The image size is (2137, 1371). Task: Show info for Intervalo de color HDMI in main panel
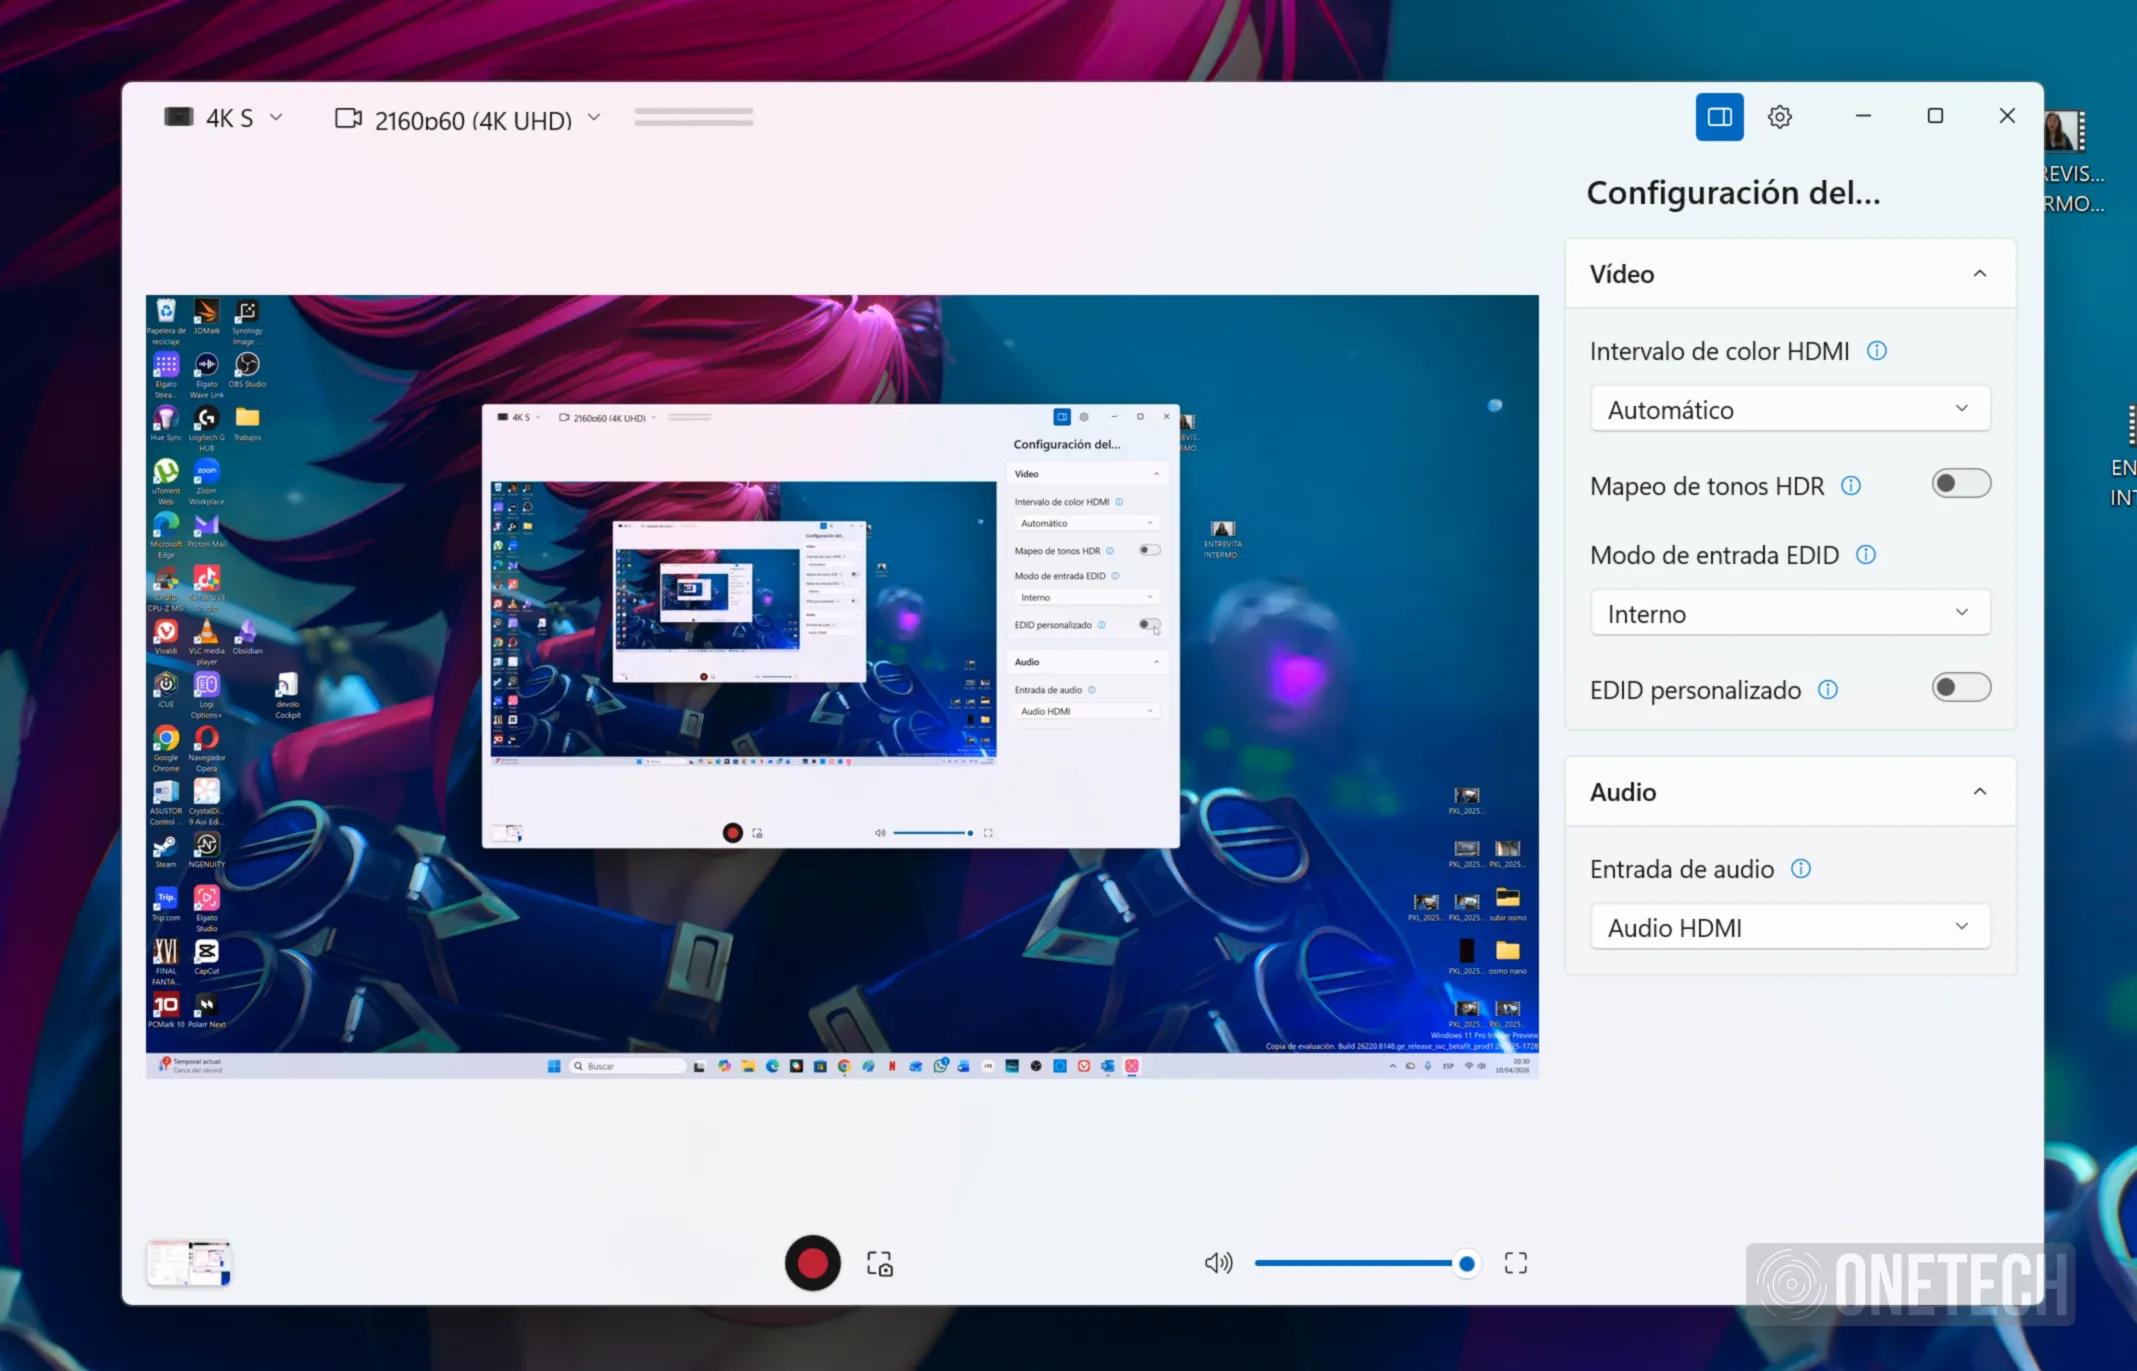pos(1877,351)
